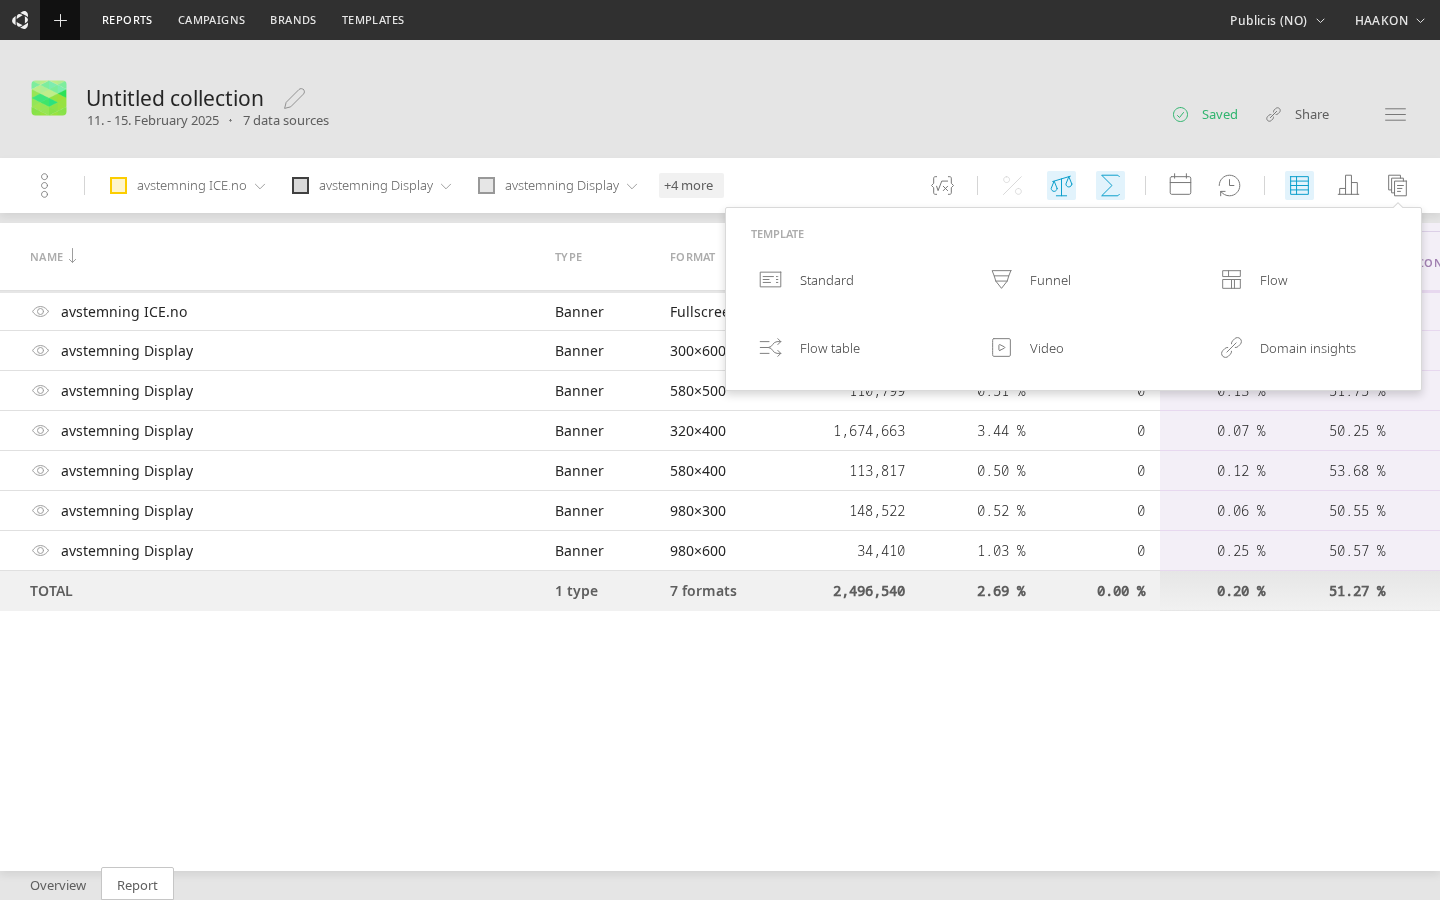This screenshot has width=1440, height=900.
Task: Choose the Funnel template
Action: [1049, 280]
